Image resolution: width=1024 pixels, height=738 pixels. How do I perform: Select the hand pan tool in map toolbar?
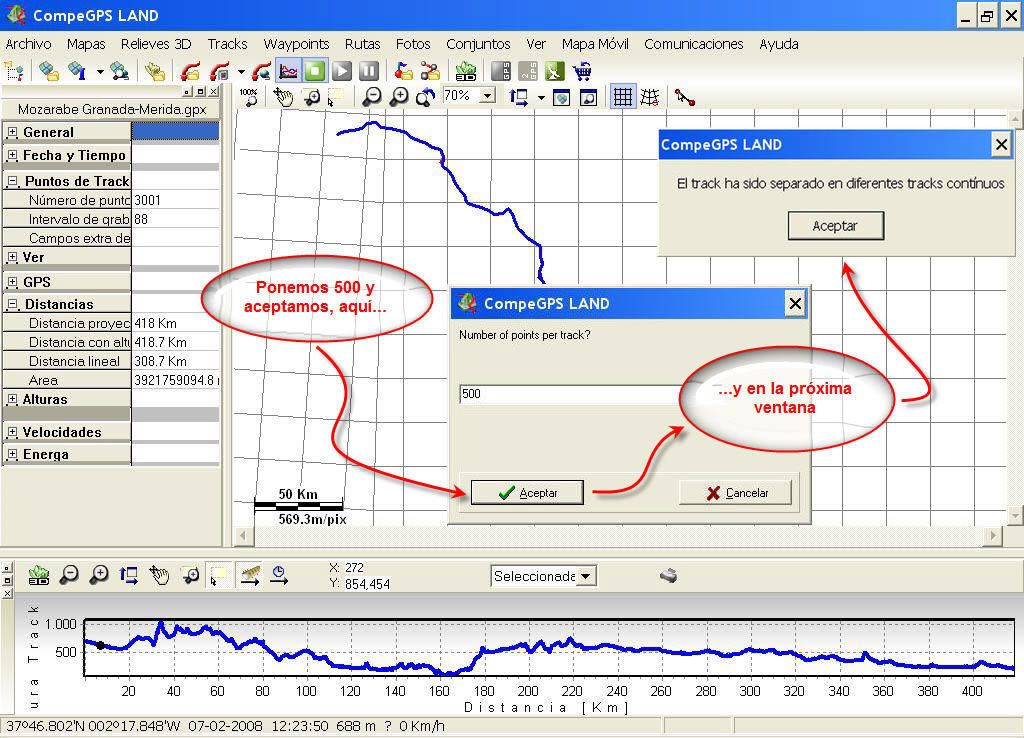tap(283, 97)
